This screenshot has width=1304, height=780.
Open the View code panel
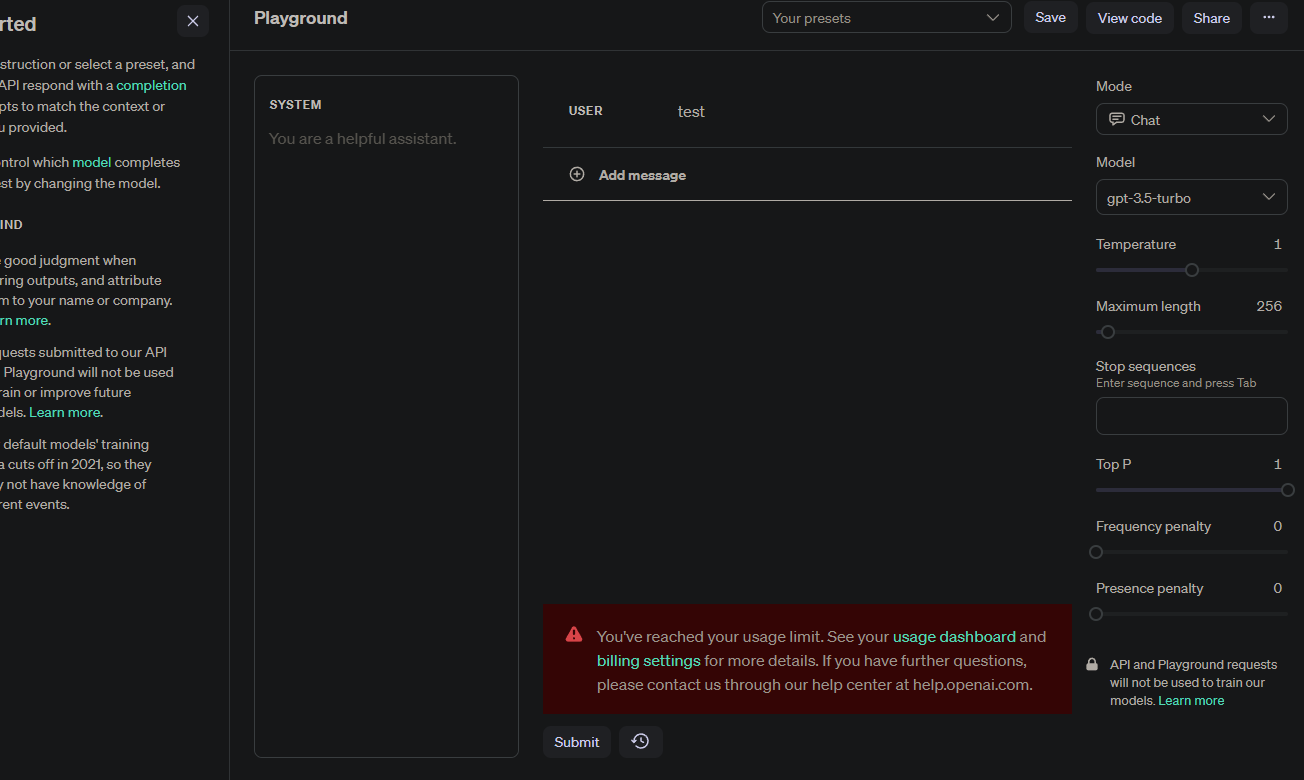[x=1129, y=17]
